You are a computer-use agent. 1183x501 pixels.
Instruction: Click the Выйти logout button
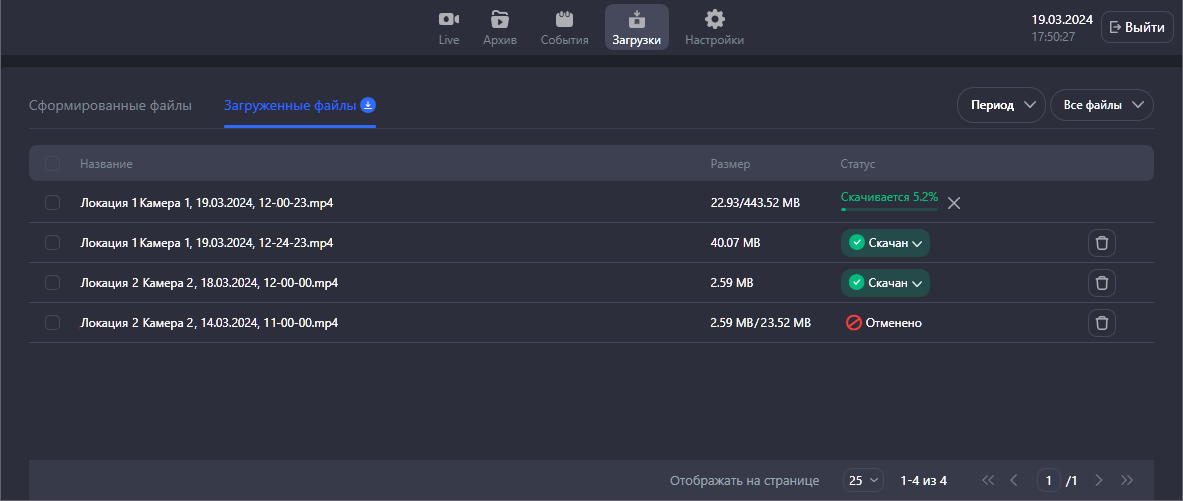point(1137,27)
